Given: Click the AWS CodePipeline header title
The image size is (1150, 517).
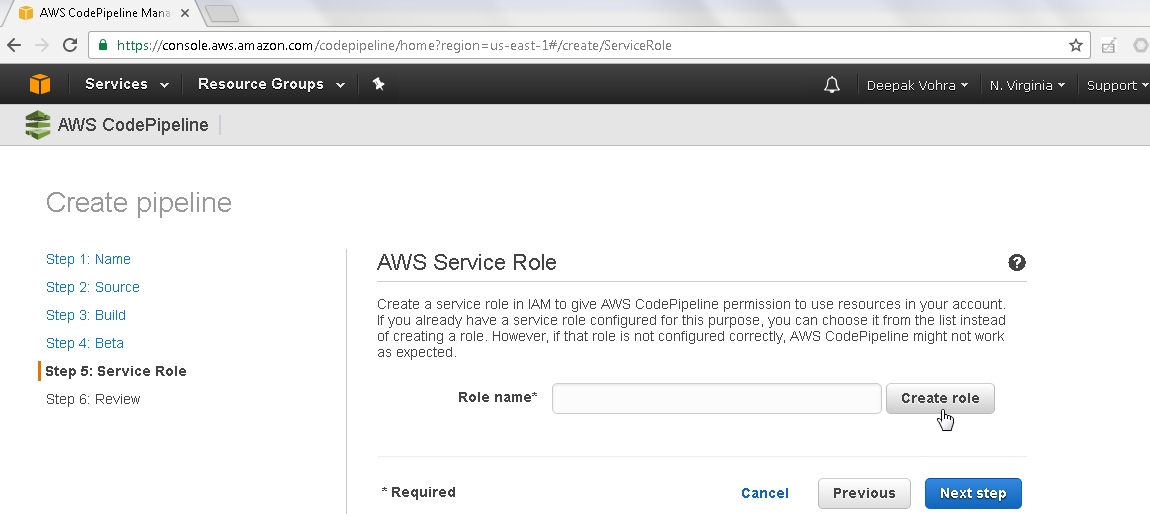Looking at the screenshot, I should 133,125.
